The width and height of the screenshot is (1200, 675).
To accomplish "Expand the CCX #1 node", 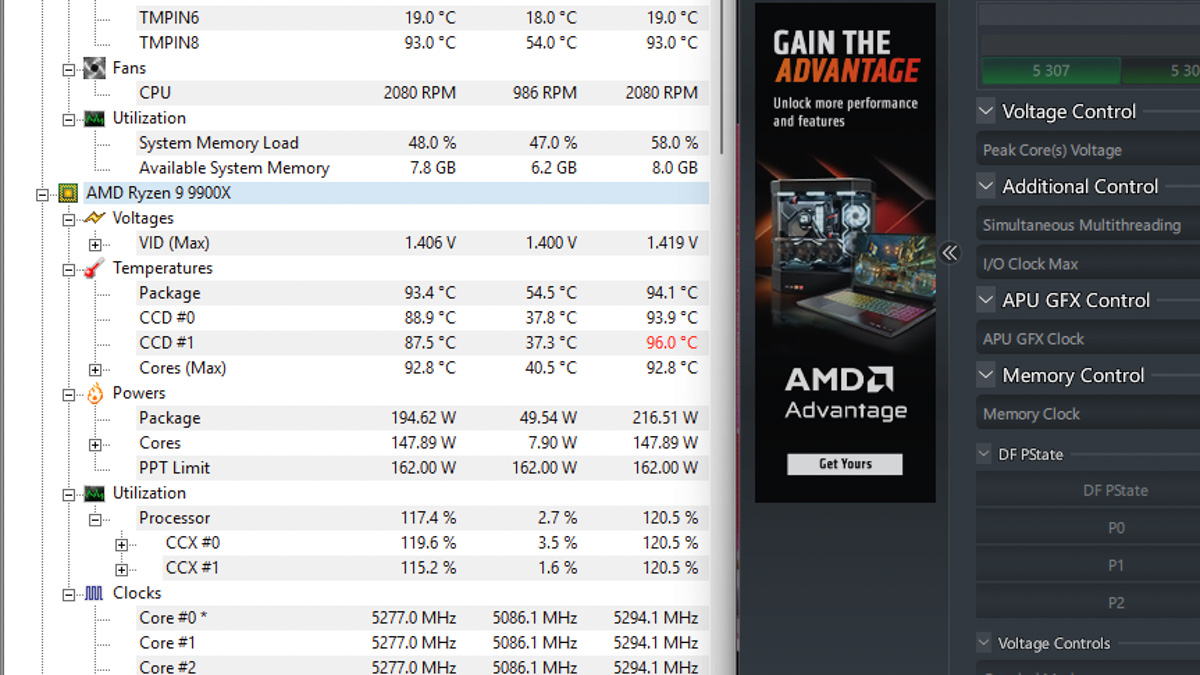I will (121, 569).
